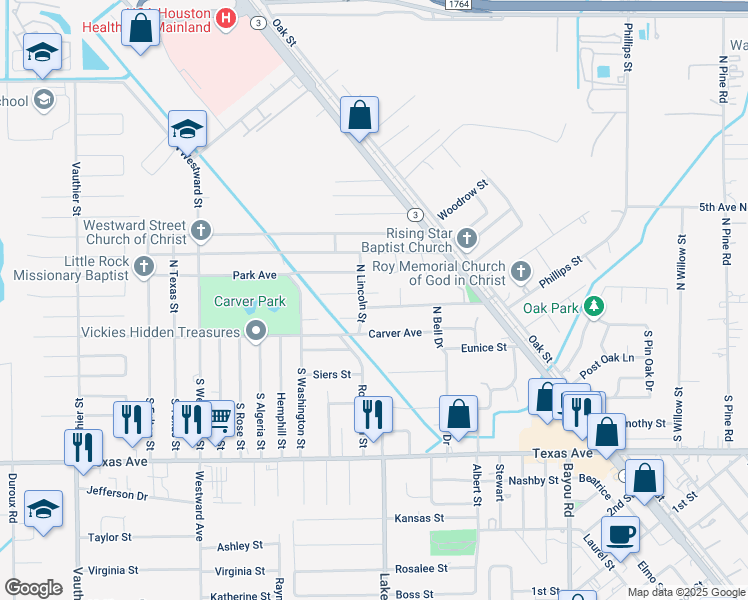Select the 'N Texas St' label
748x600 pixels.
[174, 286]
